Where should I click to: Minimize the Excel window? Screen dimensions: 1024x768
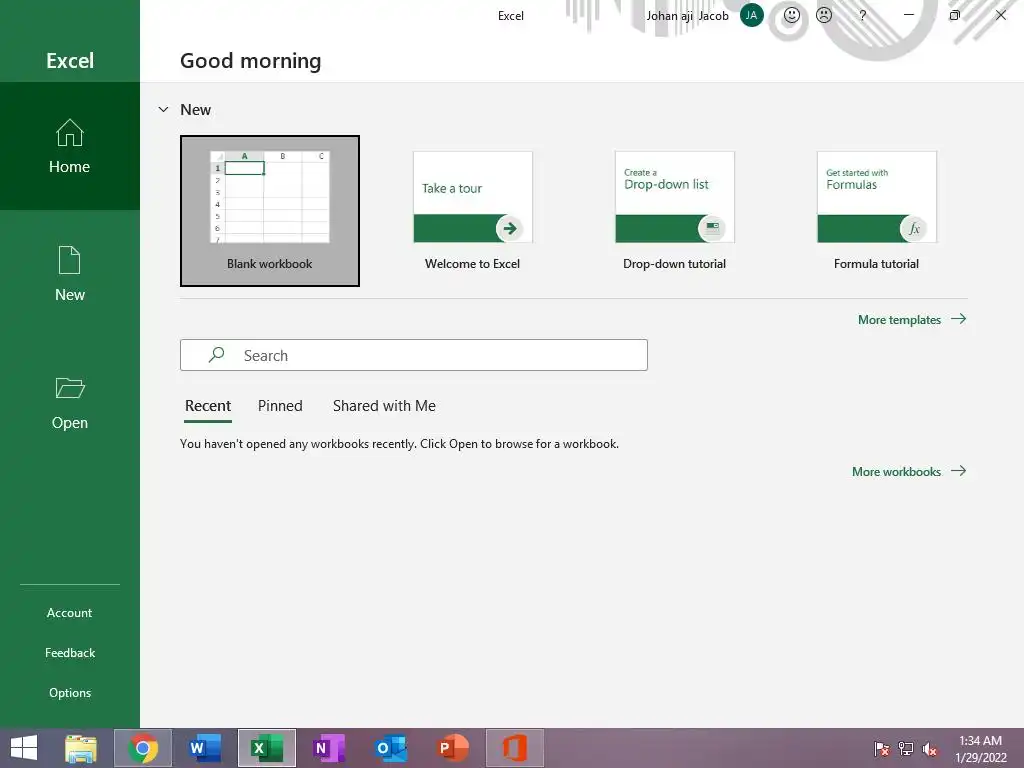tap(908, 14)
